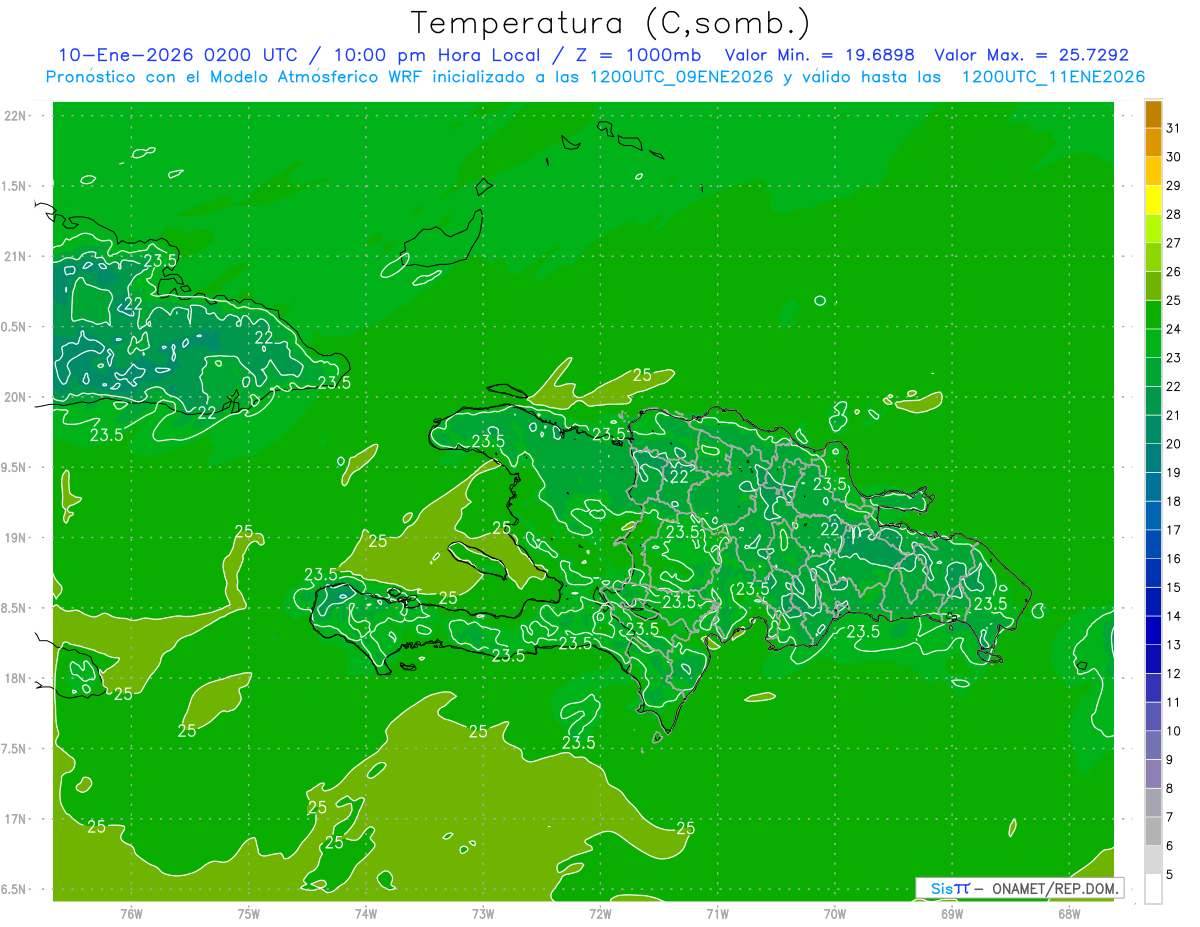This screenshot has height=927, width=1200.
Task: Click the "1200UTC_11ENE2026" valid-until time
Action: pos(1053,77)
